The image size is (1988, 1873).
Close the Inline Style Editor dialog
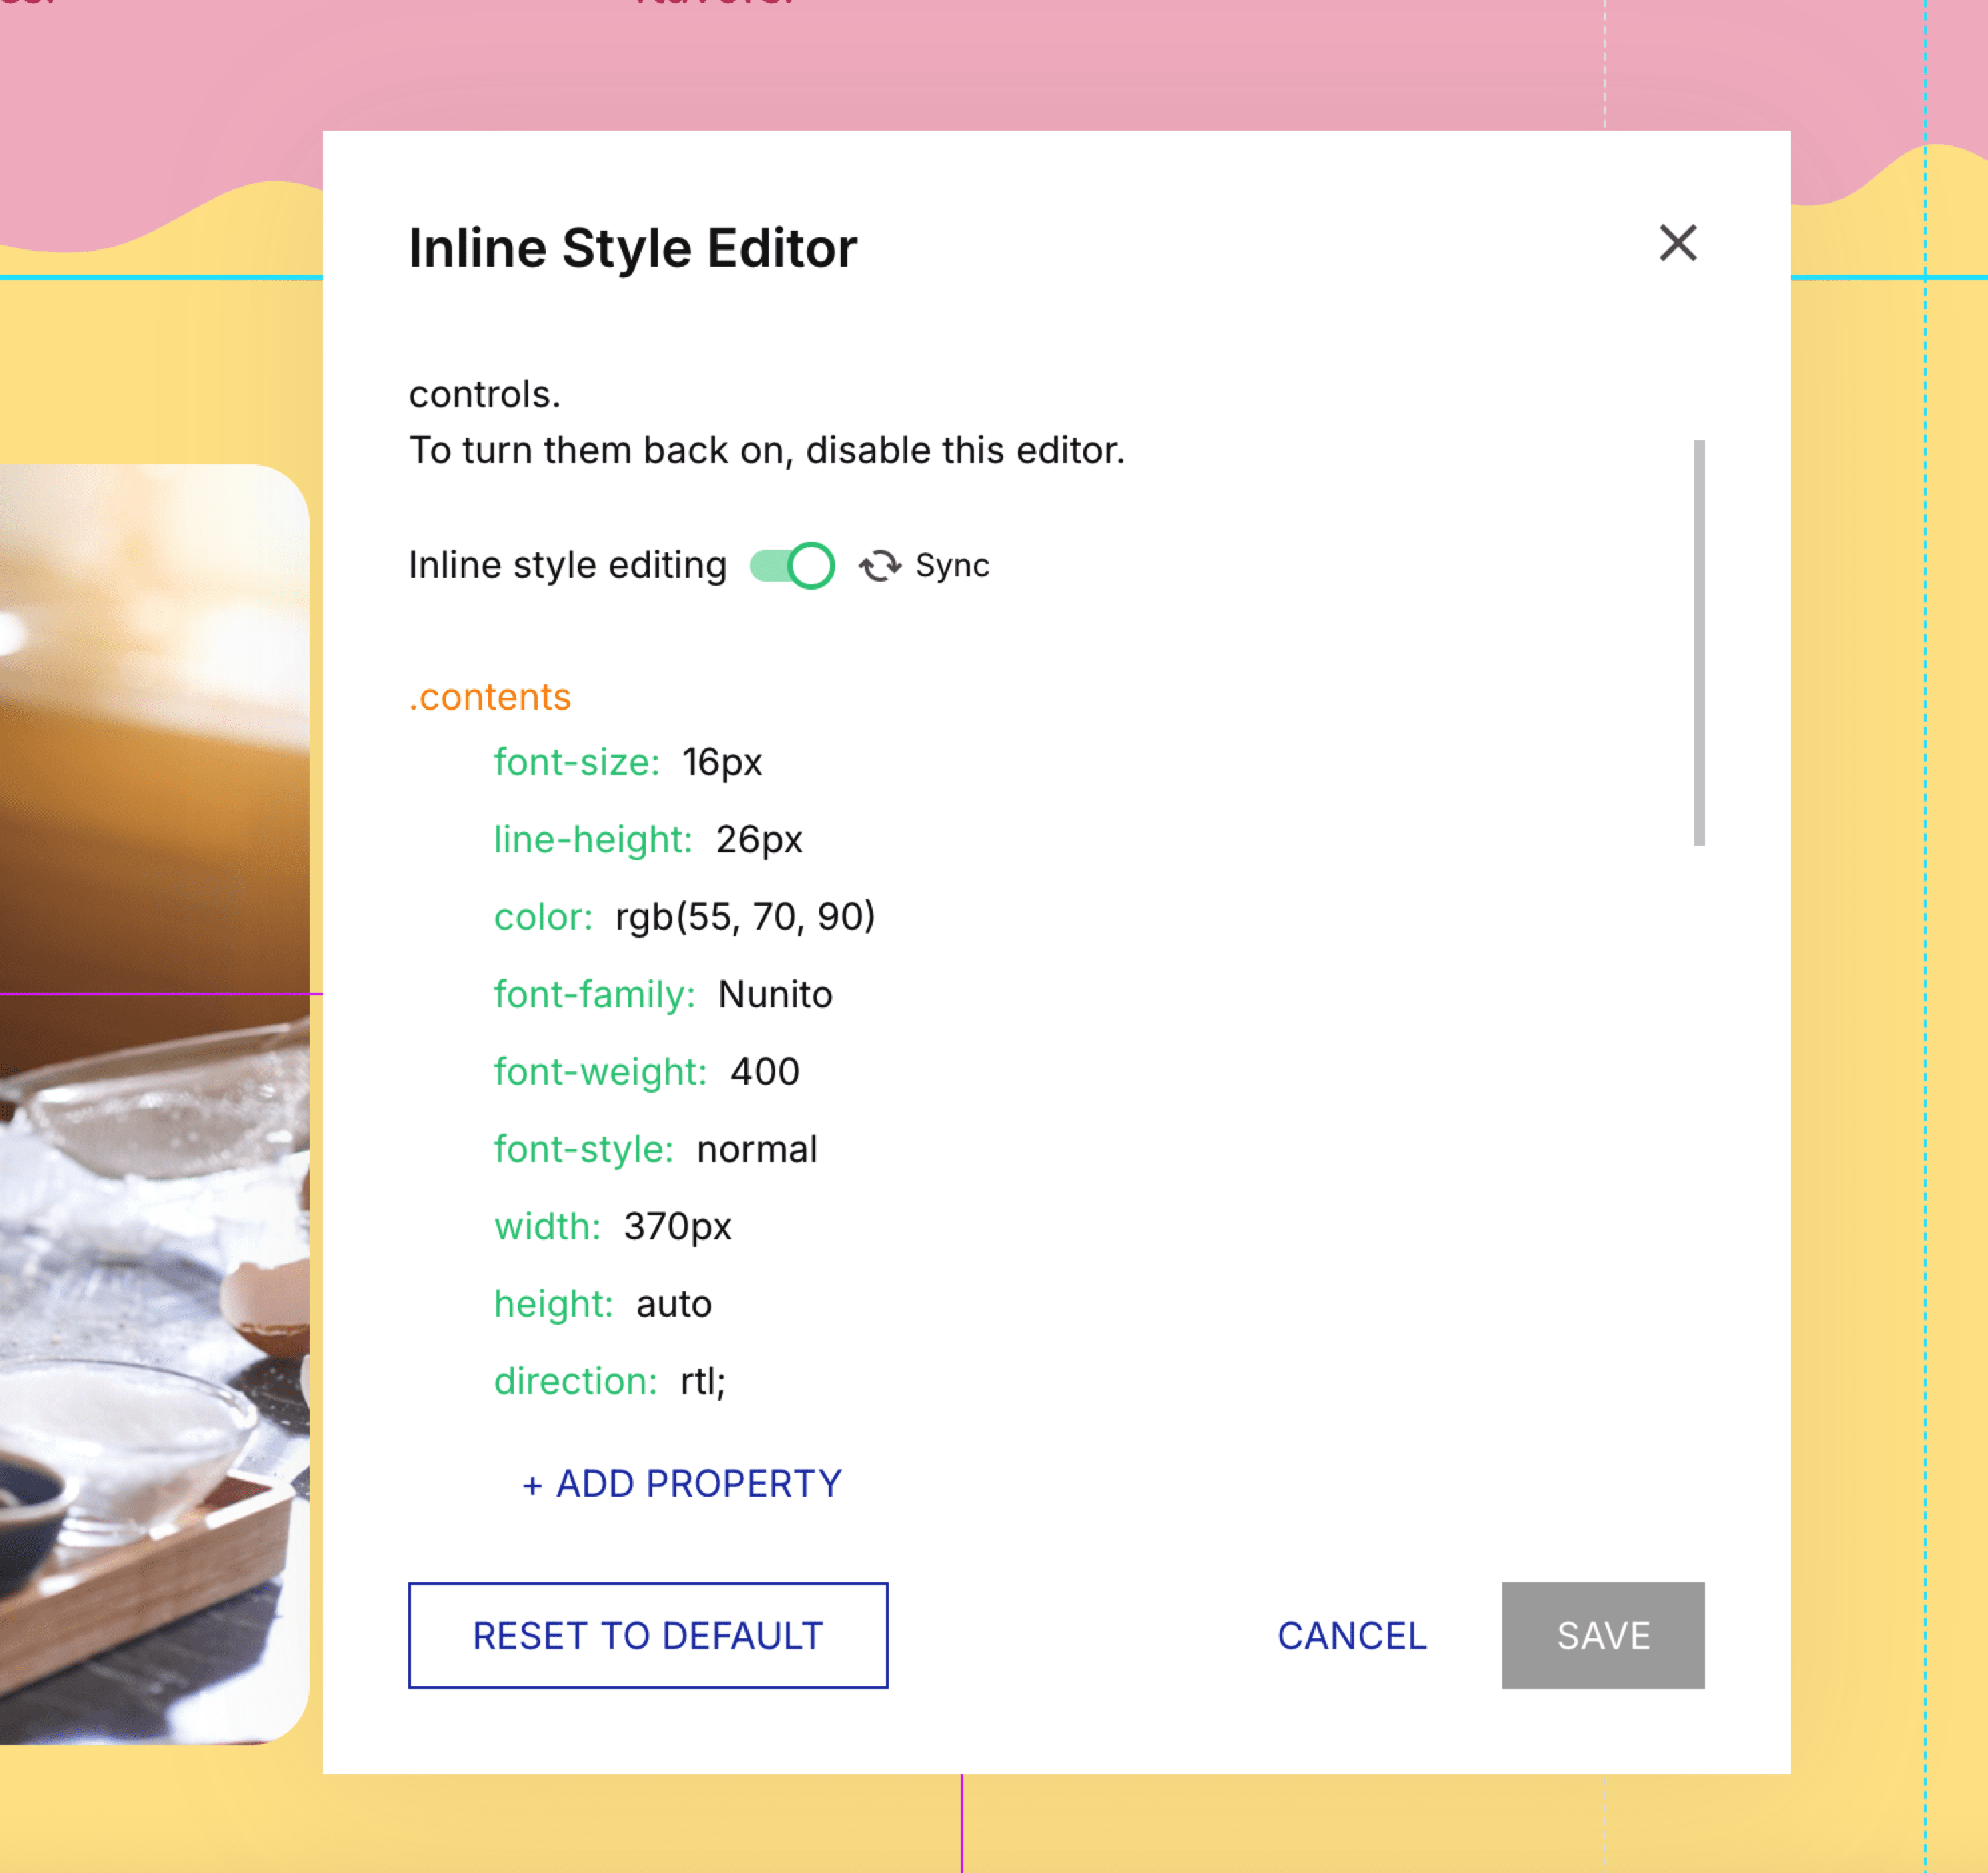(x=1677, y=243)
